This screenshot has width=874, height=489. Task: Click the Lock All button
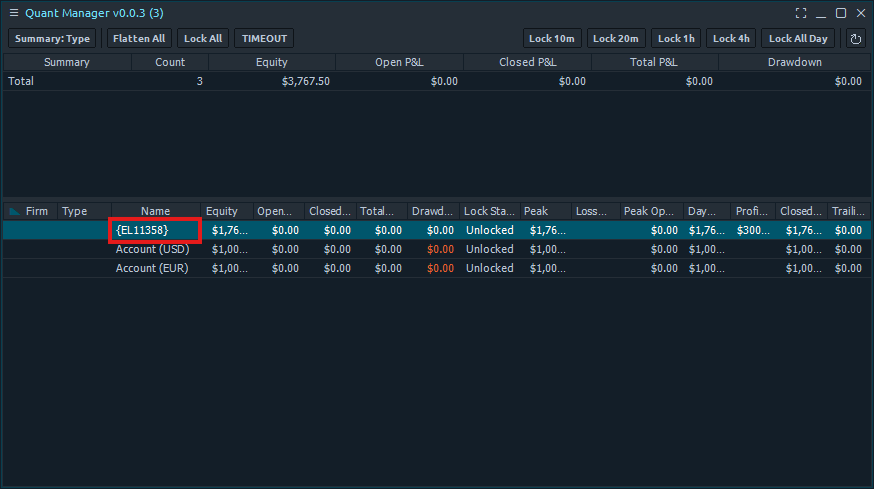click(x=203, y=39)
